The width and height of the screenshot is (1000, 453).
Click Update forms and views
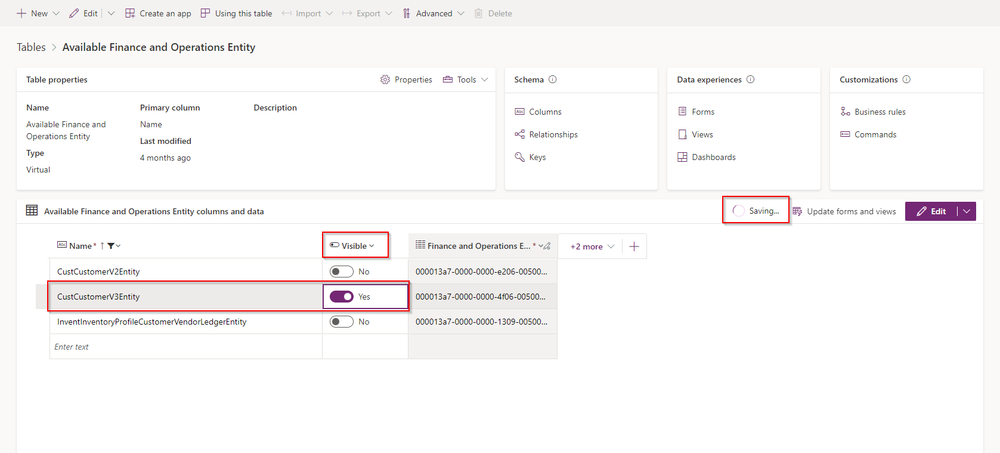(x=844, y=212)
